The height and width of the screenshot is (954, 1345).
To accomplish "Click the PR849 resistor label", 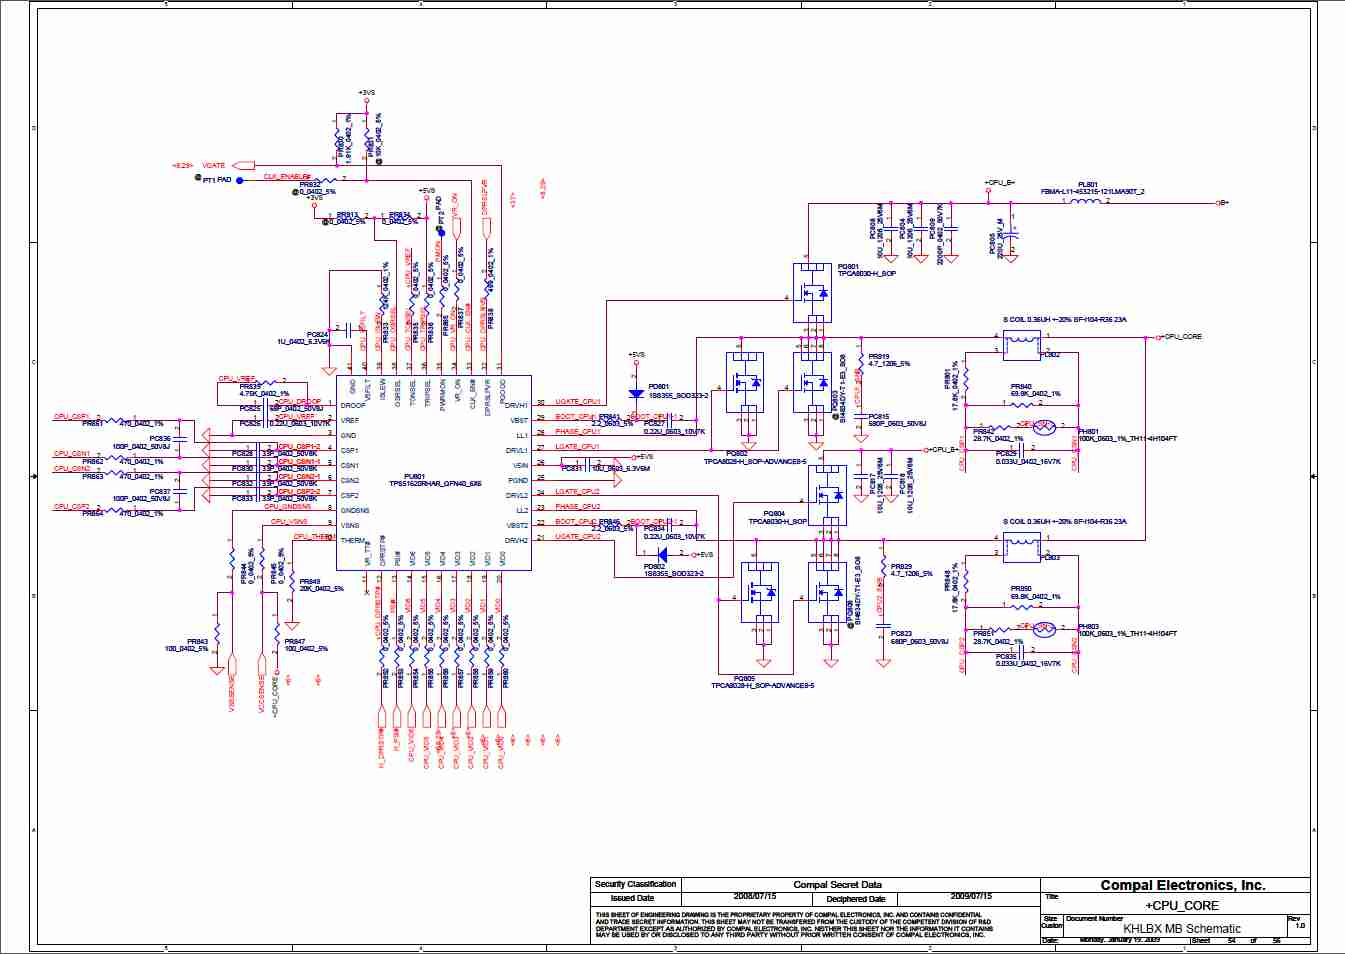I will click(x=310, y=582).
